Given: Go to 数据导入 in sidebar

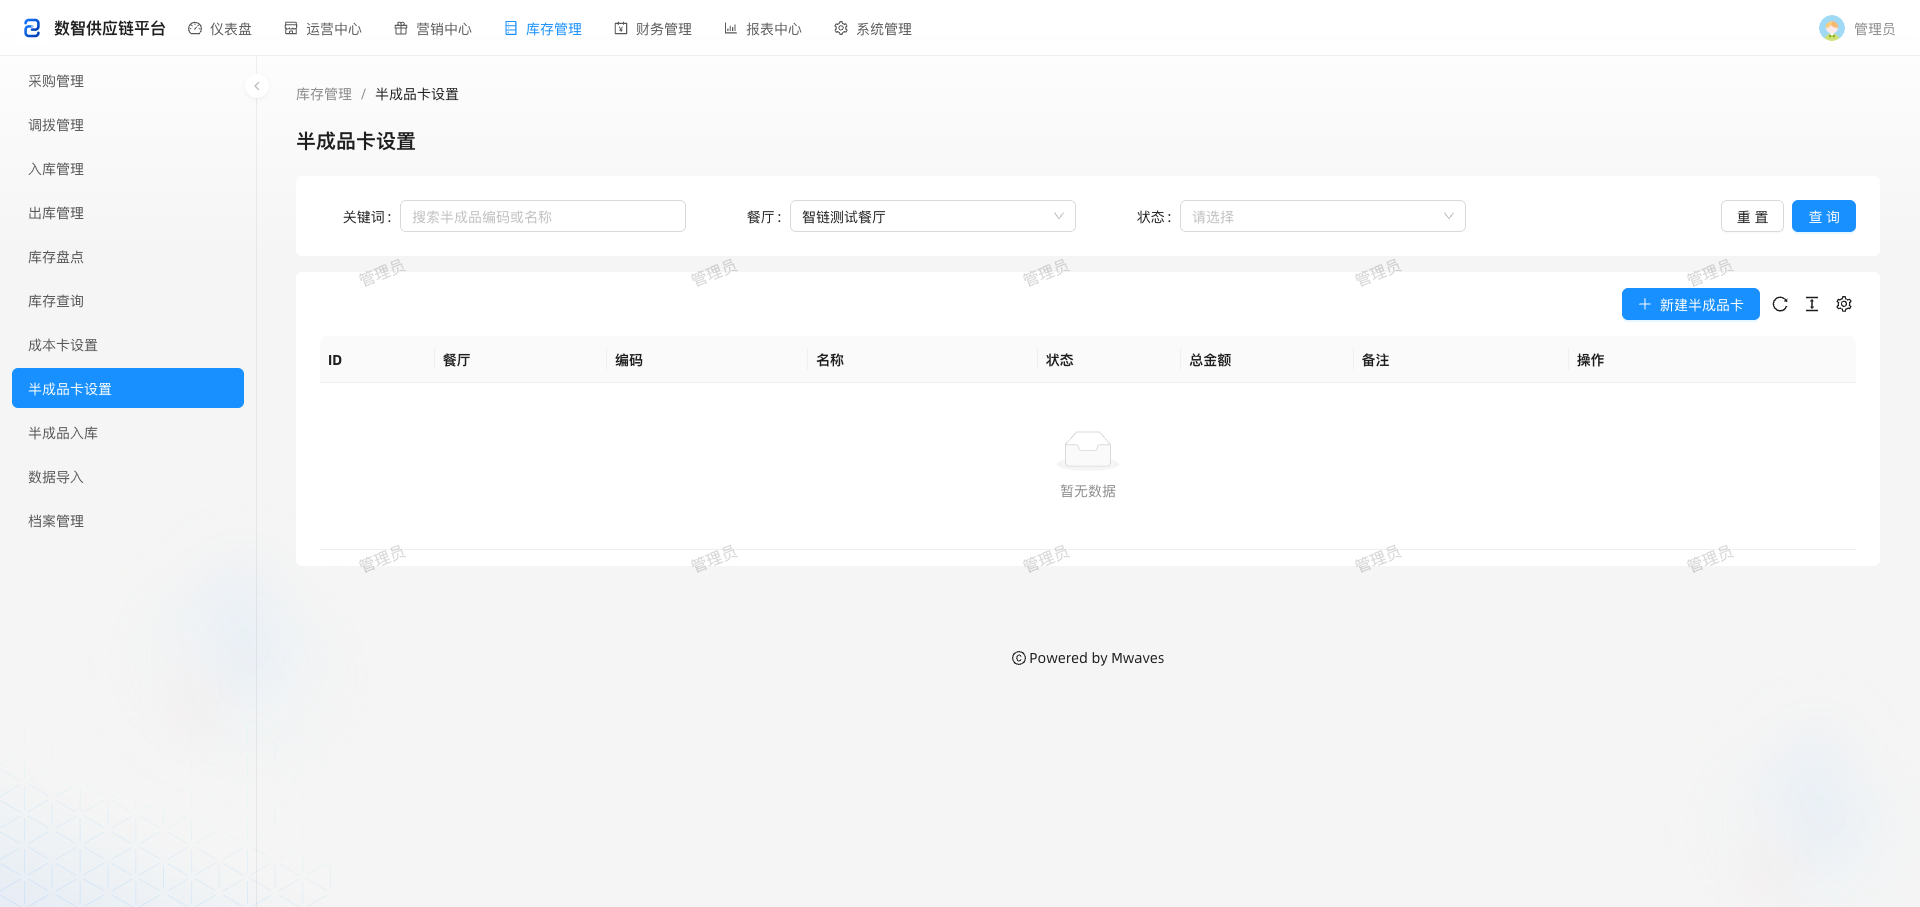Looking at the screenshot, I should (x=128, y=477).
